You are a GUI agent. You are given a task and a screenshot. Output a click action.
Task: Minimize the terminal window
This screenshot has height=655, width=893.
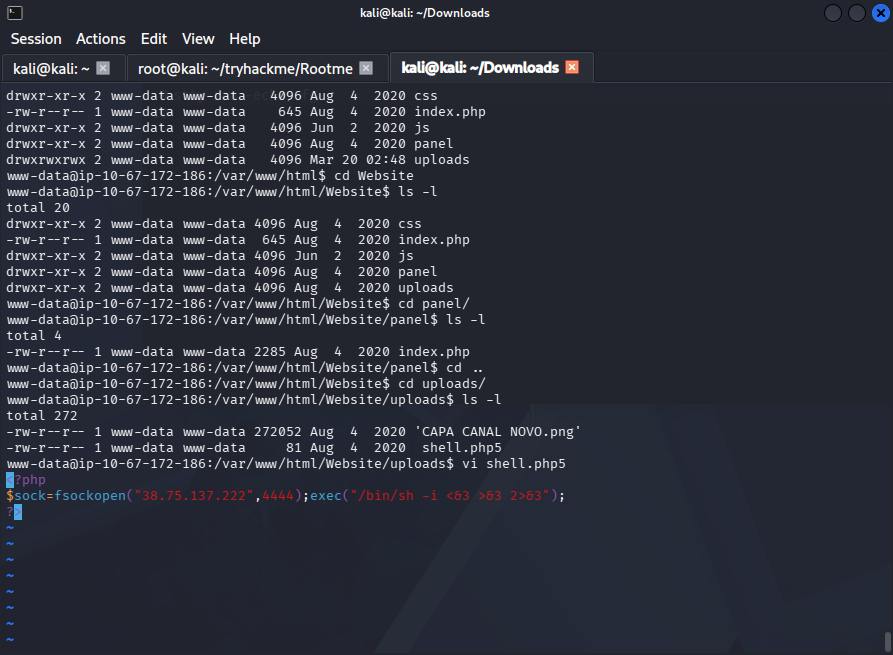pyautogui.click(x=833, y=13)
